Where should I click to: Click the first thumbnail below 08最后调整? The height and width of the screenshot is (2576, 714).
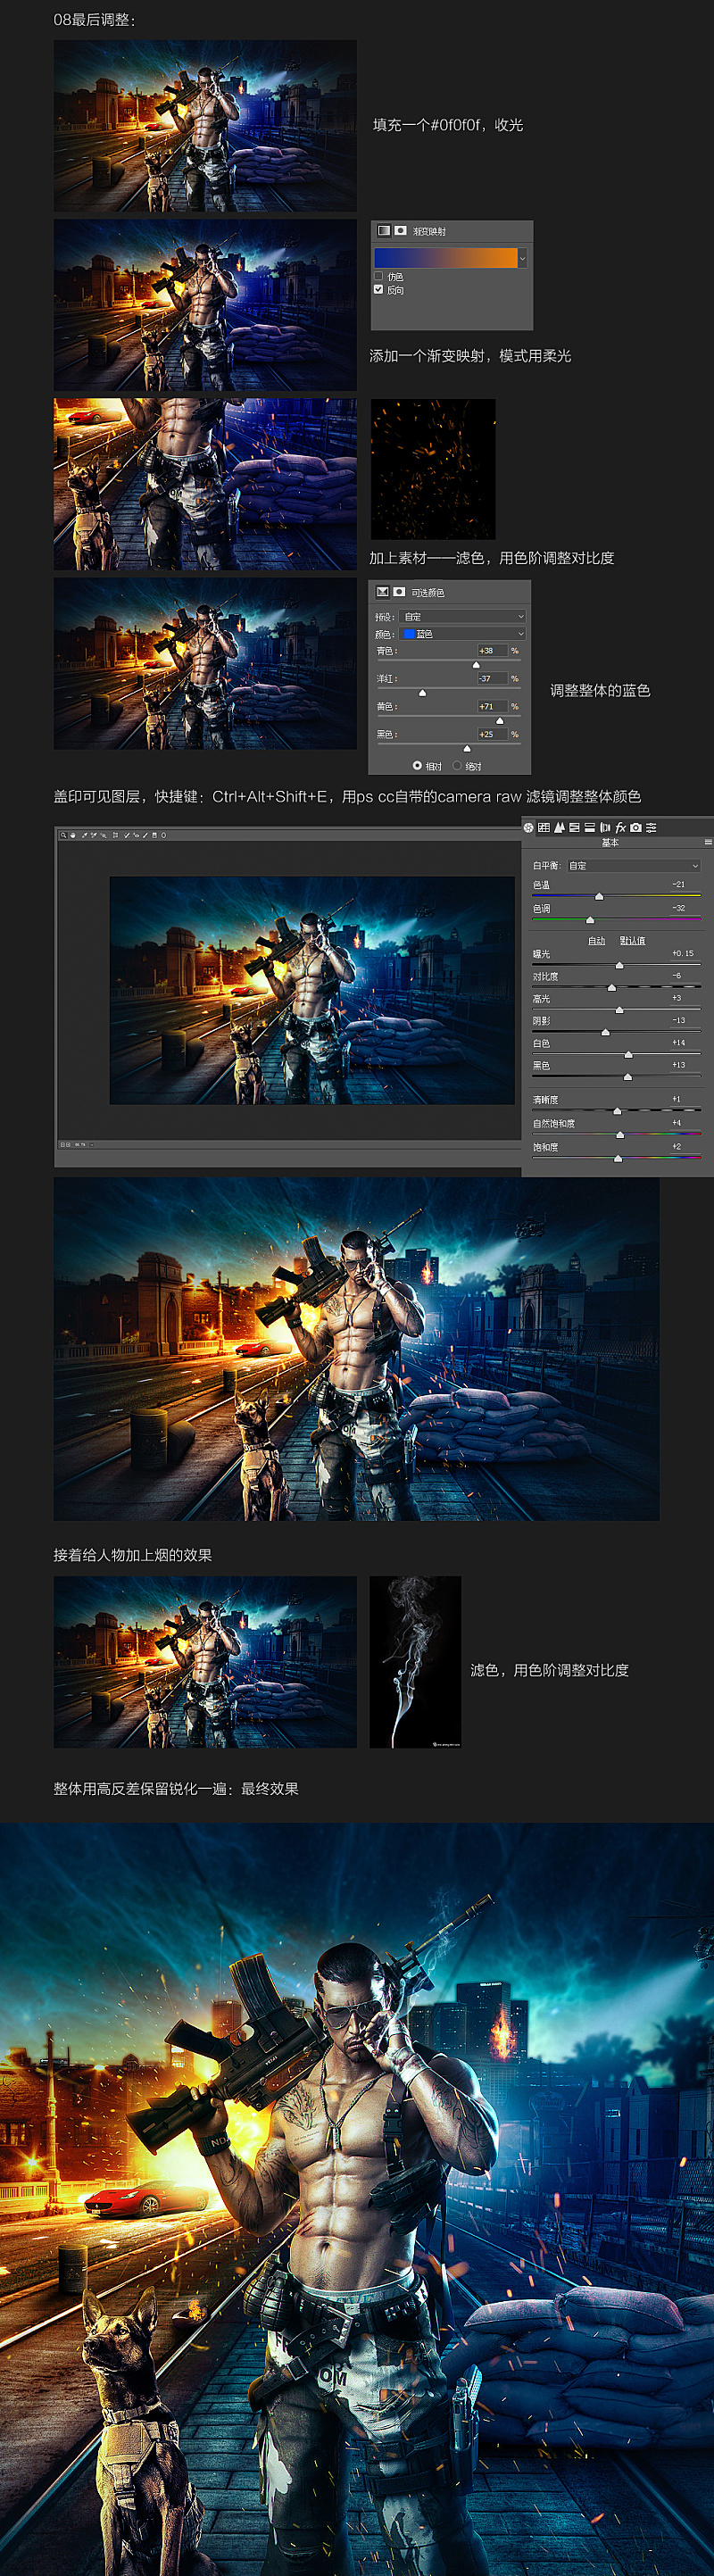pyautogui.click(x=205, y=125)
